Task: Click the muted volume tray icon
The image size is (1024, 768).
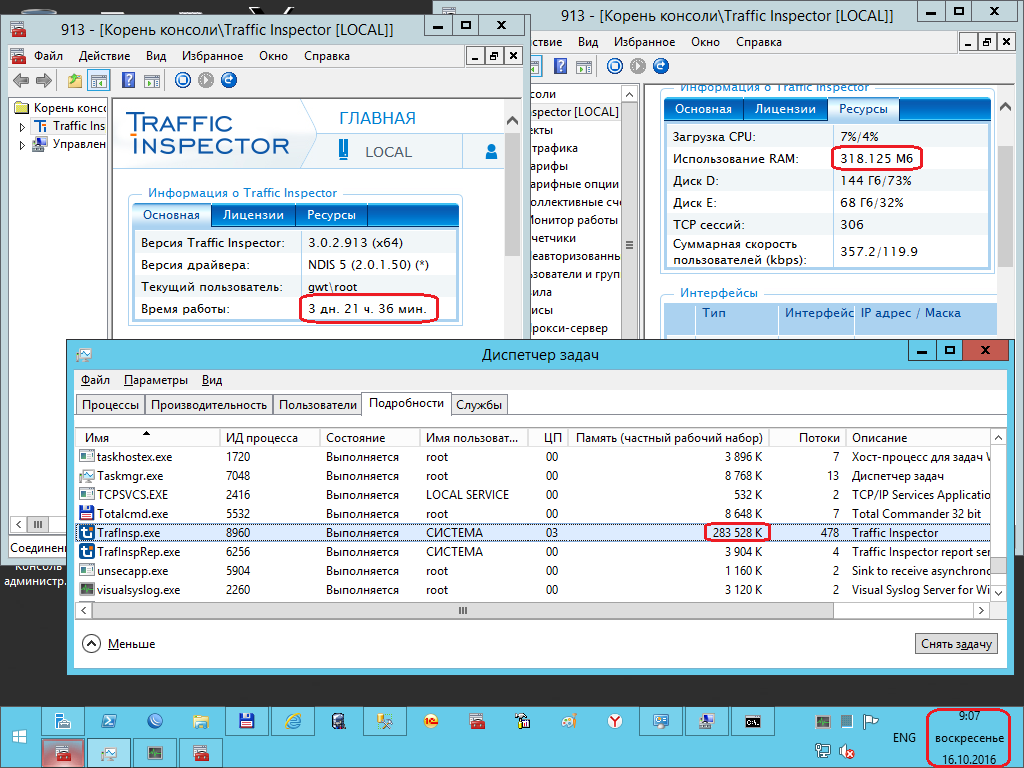Action: (x=847, y=752)
